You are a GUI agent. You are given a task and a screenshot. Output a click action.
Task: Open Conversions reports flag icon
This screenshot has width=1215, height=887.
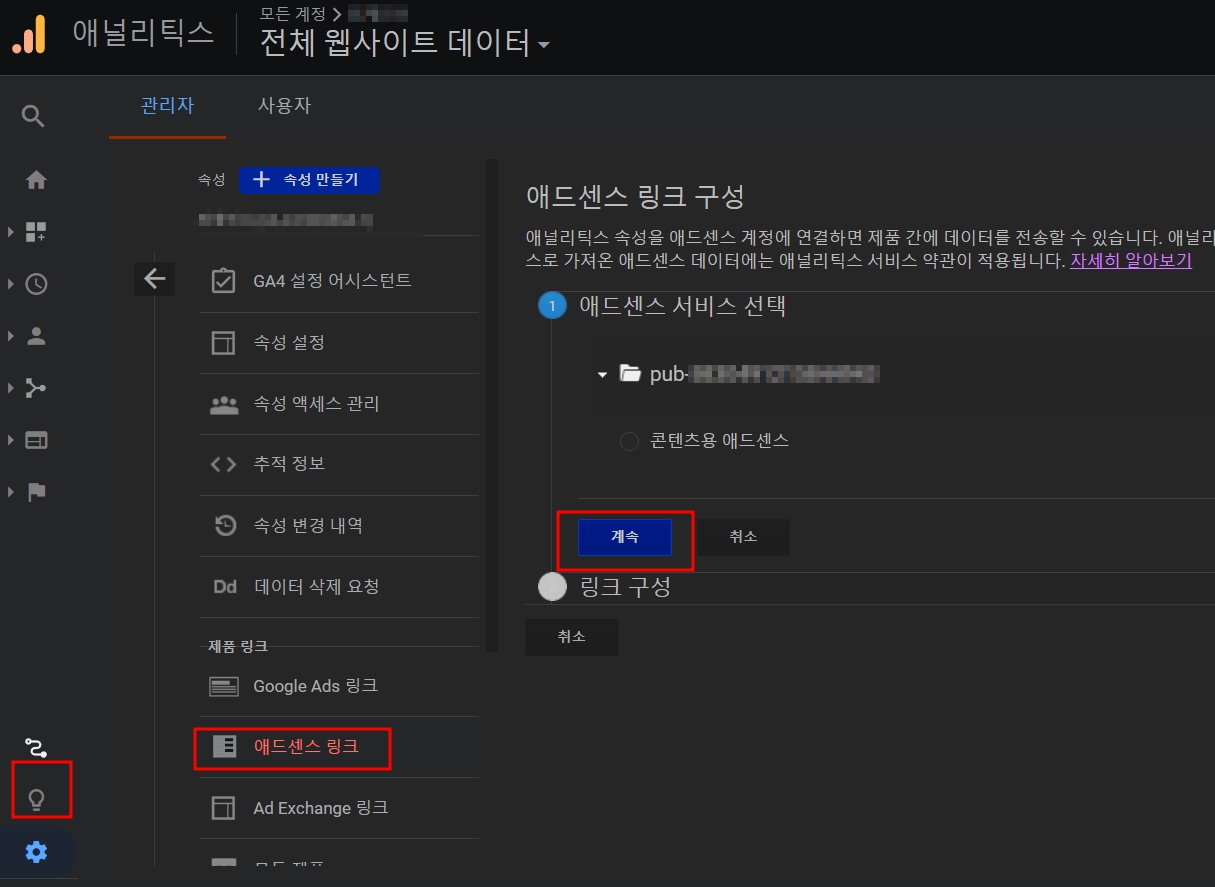click(36, 492)
